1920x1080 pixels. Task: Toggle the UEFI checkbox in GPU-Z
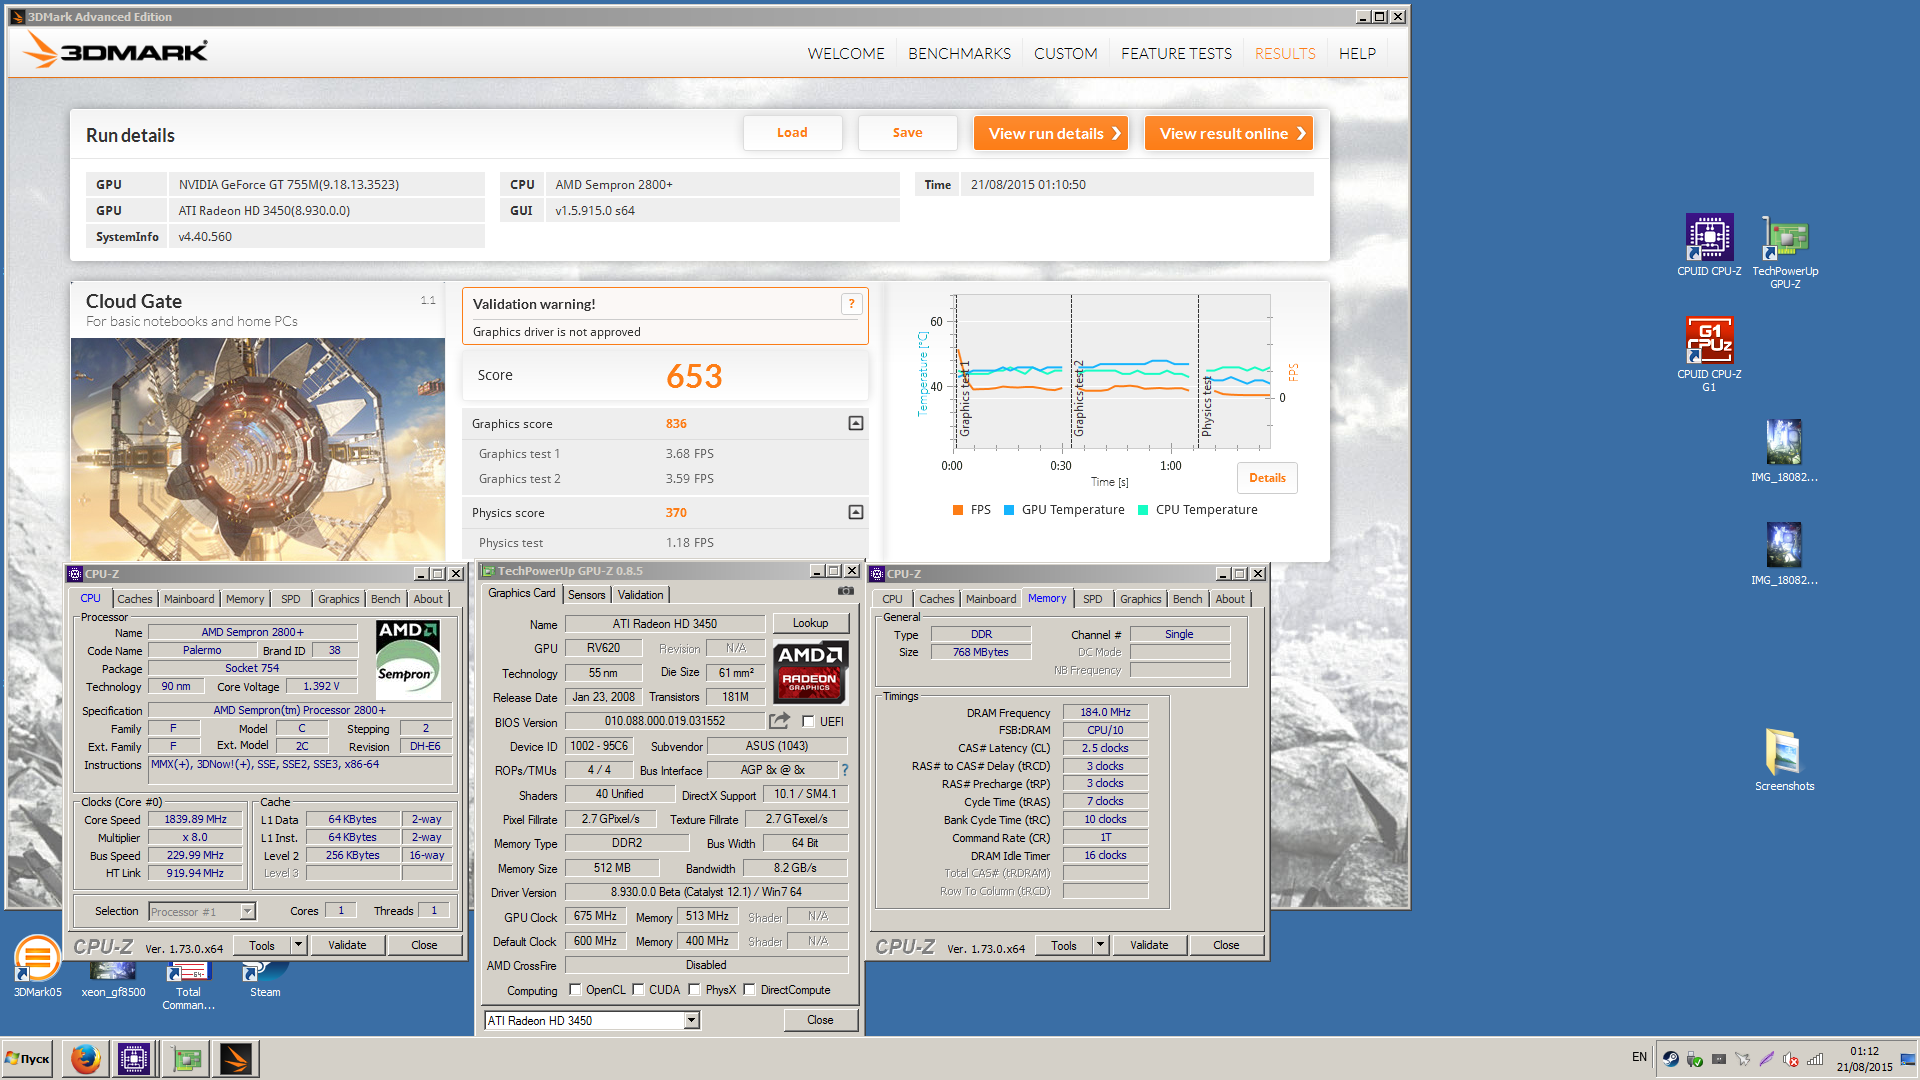pyautogui.click(x=808, y=721)
